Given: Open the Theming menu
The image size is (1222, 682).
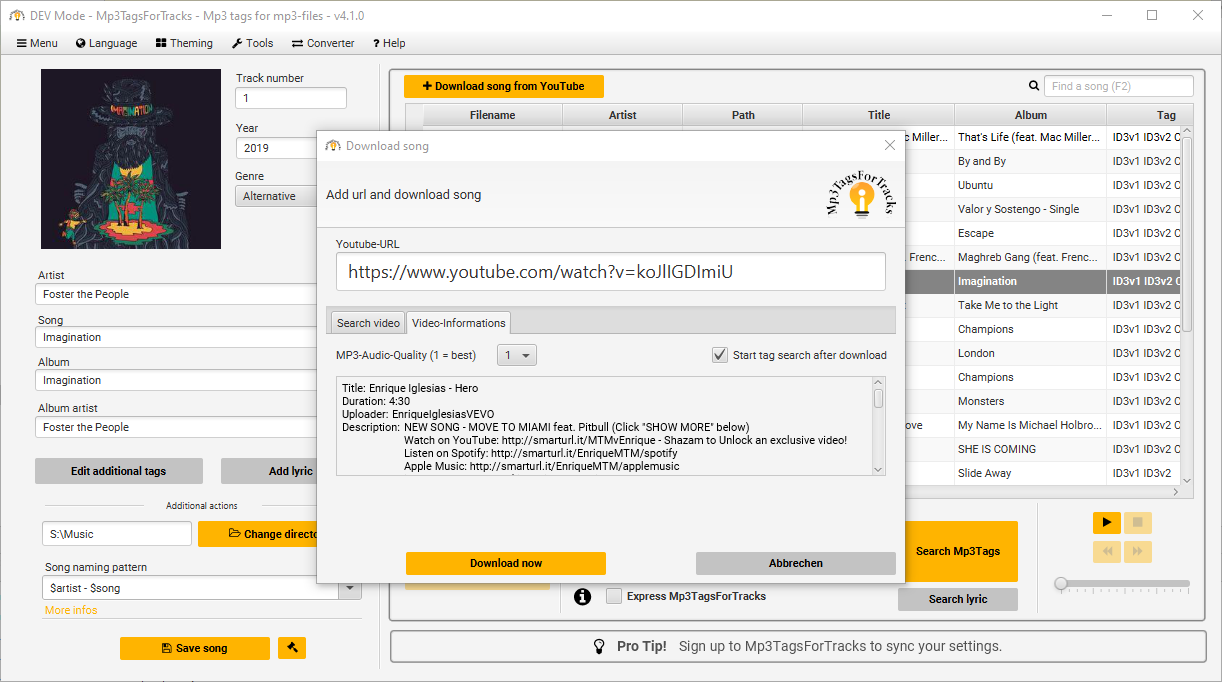Looking at the screenshot, I should [184, 43].
